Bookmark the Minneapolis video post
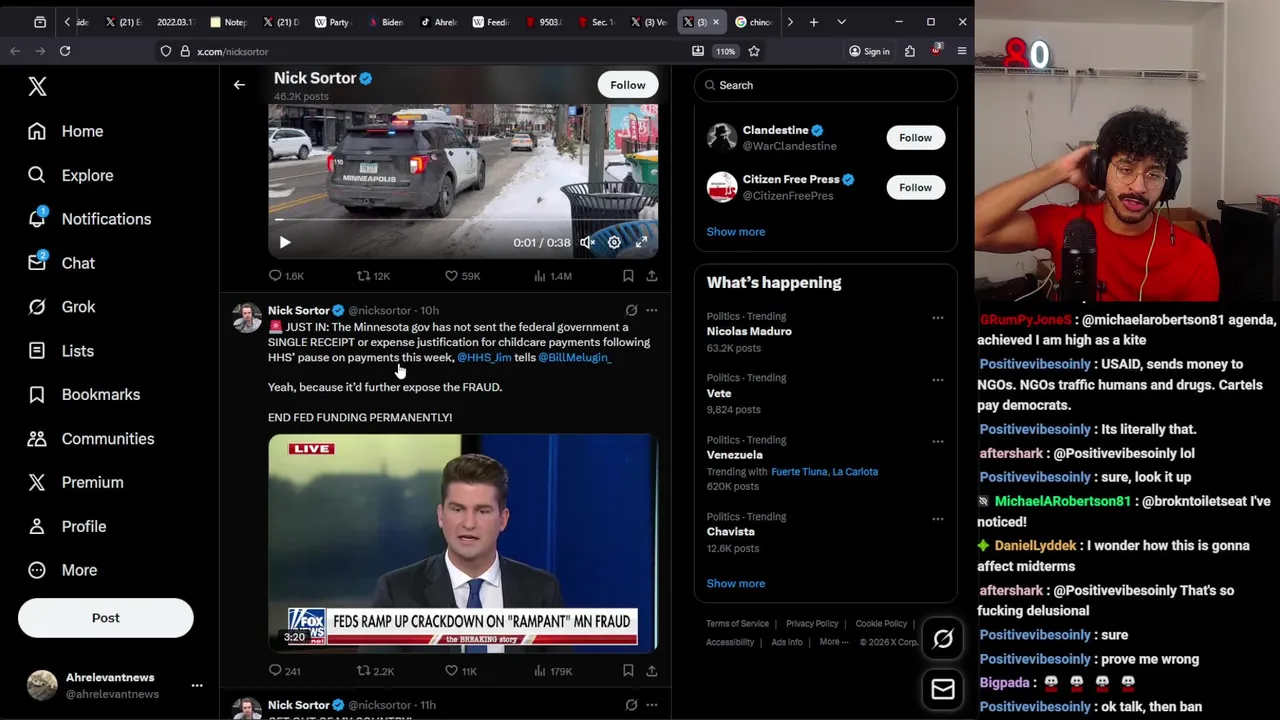1280x720 pixels. click(x=628, y=276)
